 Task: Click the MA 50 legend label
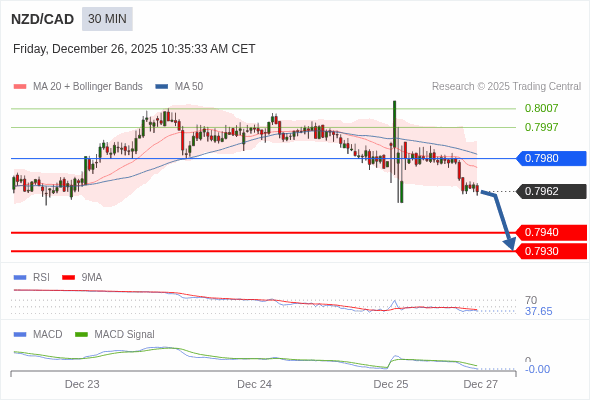(189, 87)
